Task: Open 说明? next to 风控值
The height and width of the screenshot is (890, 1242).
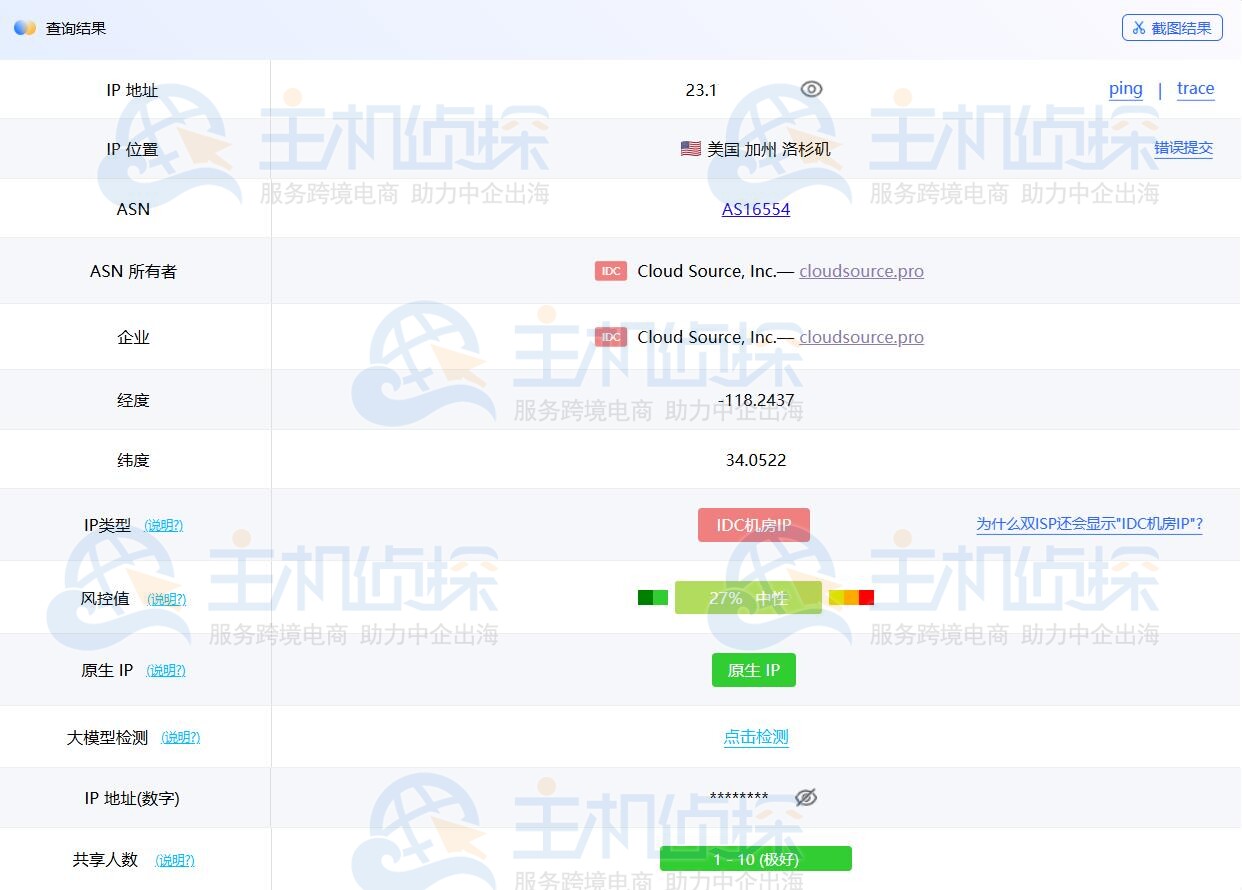Action: click(166, 599)
